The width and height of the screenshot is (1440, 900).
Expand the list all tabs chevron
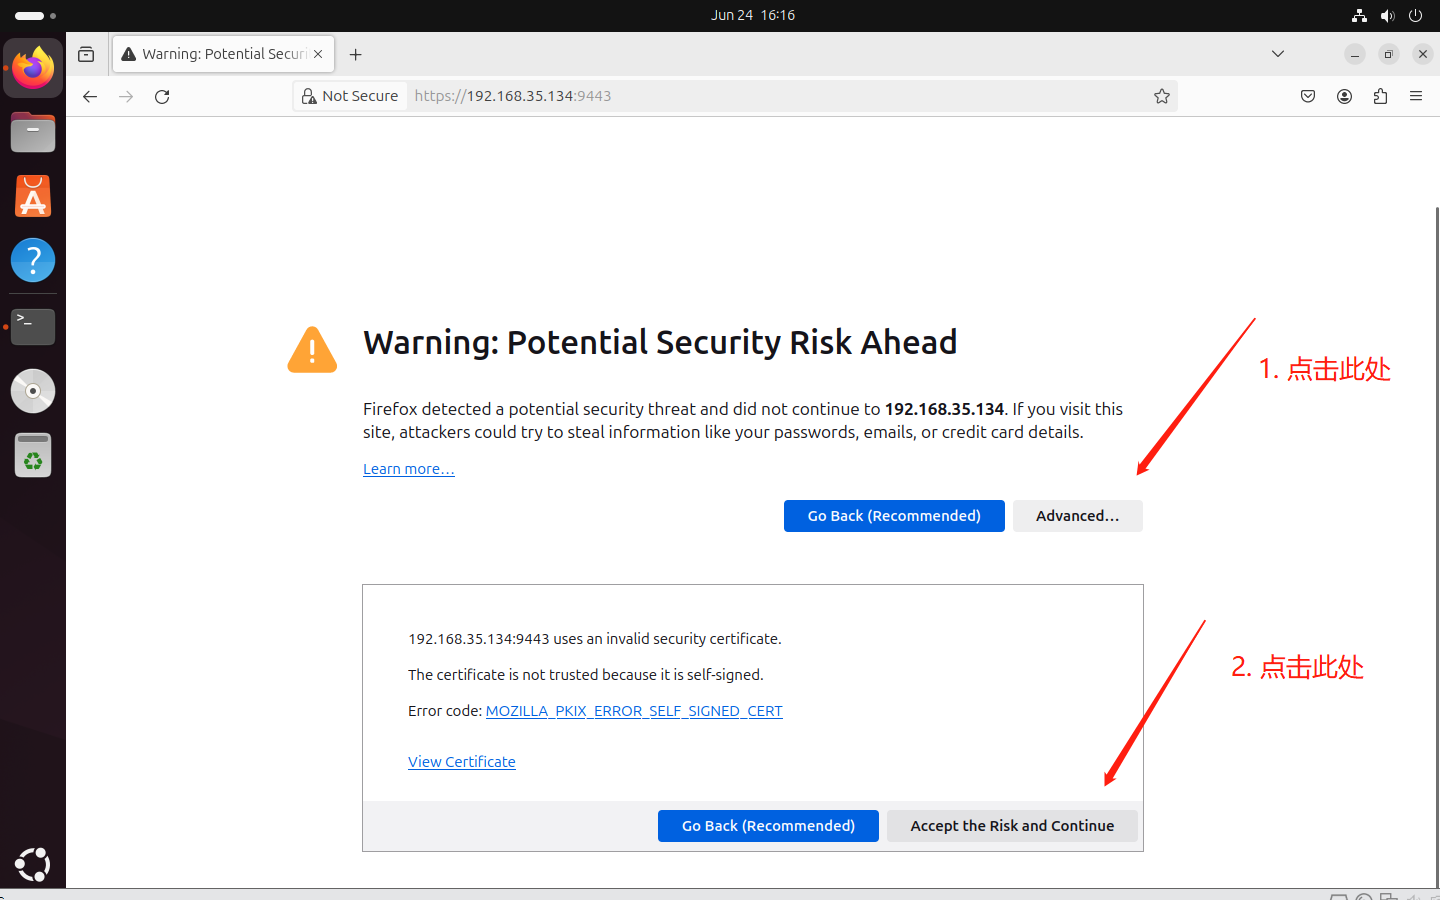click(1277, 54)
